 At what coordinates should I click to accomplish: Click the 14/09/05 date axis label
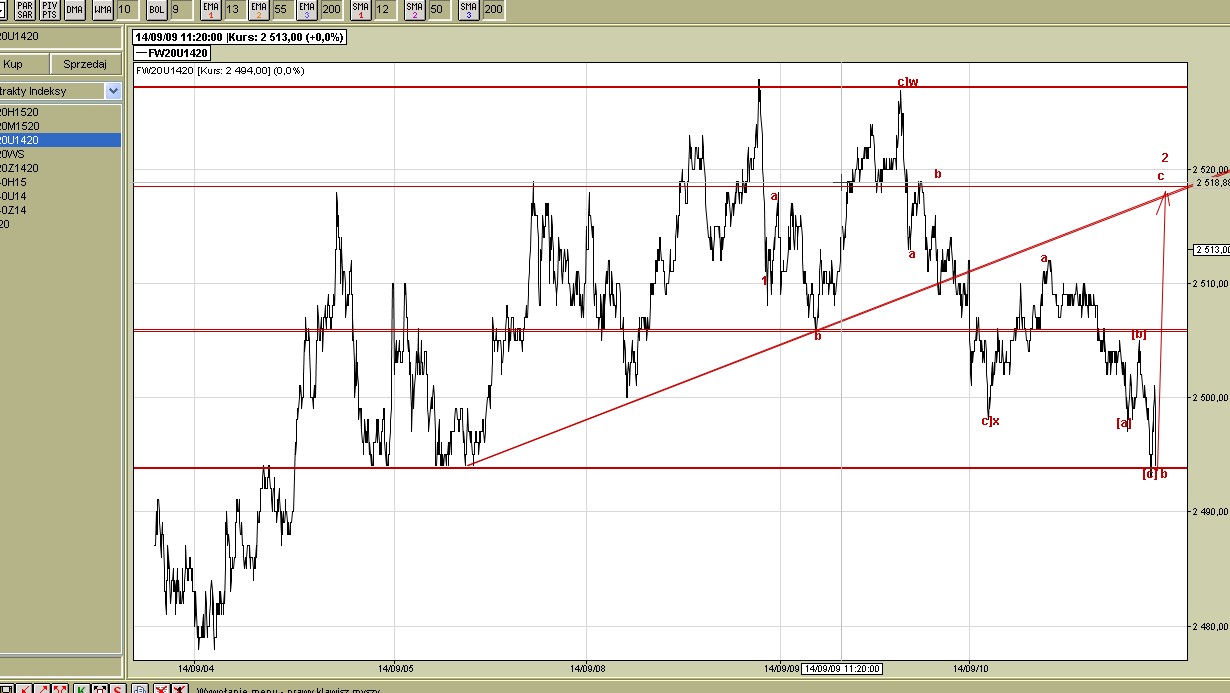(395, 668)
